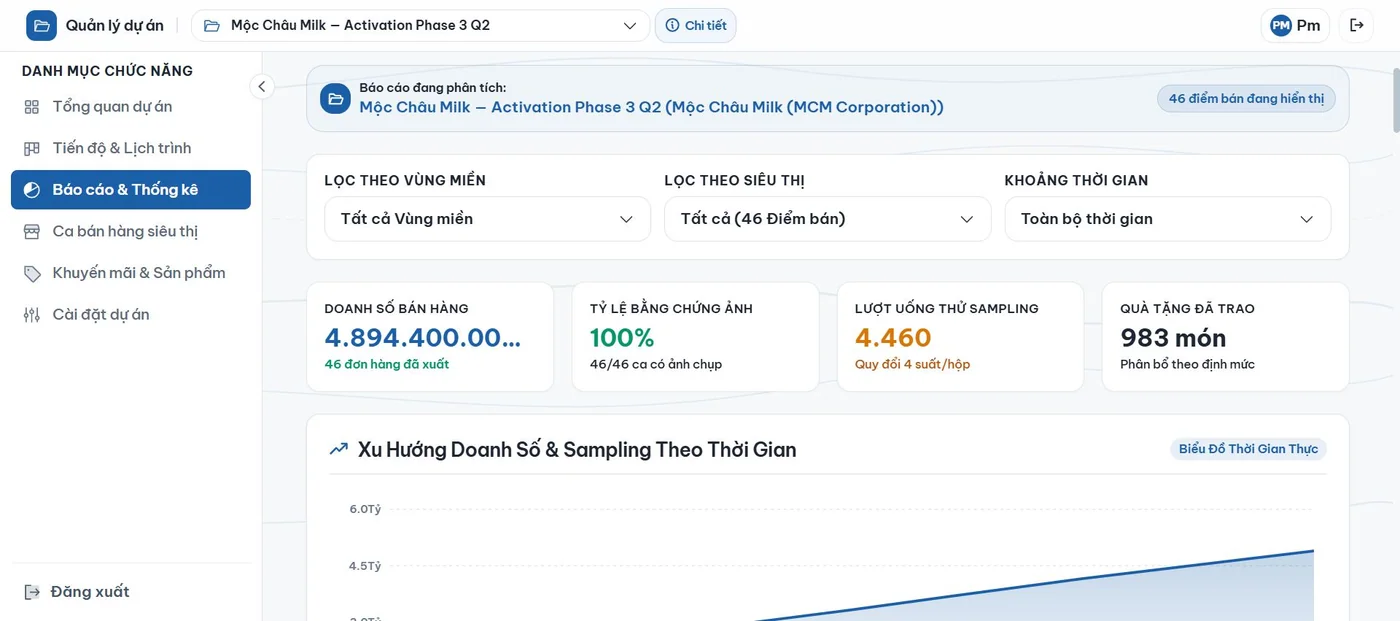Click the Xu Hướng Doanh Số chart heading
Screen dimensions: 1400x621
tap(577, 449)
